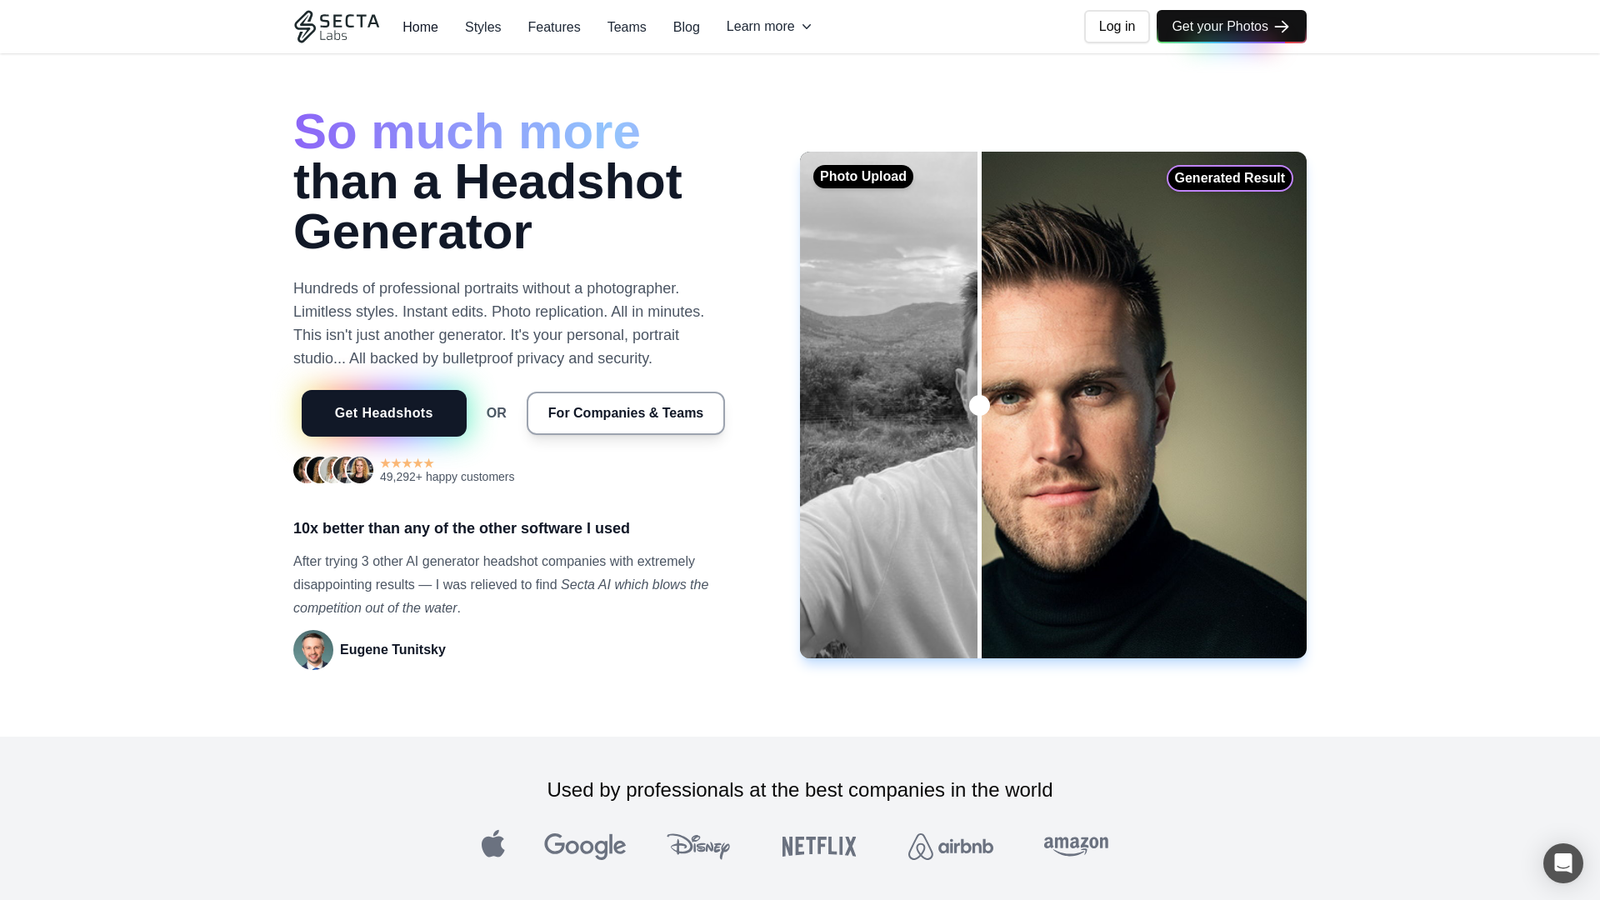Image resolution: width=1600 pixels, height=900 pixels.
Task: Click the Get Headshots button
Action: tap(384, 413)
